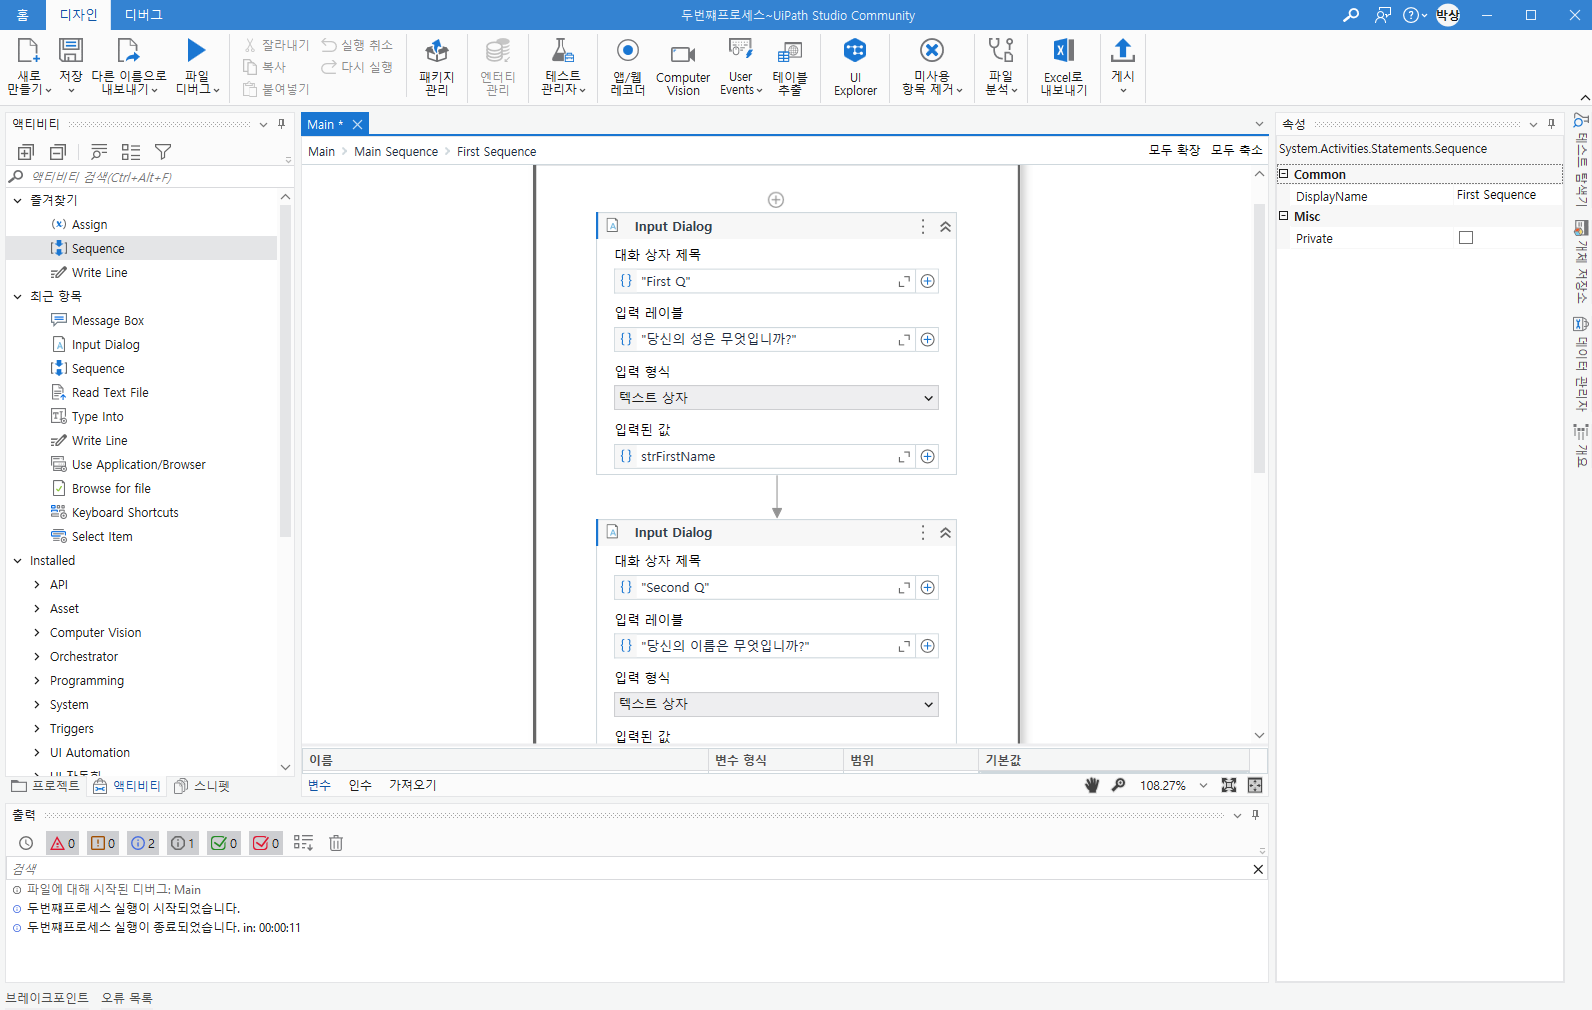Collapse the 즐겨찾기 favorites group

click(18, 201)
